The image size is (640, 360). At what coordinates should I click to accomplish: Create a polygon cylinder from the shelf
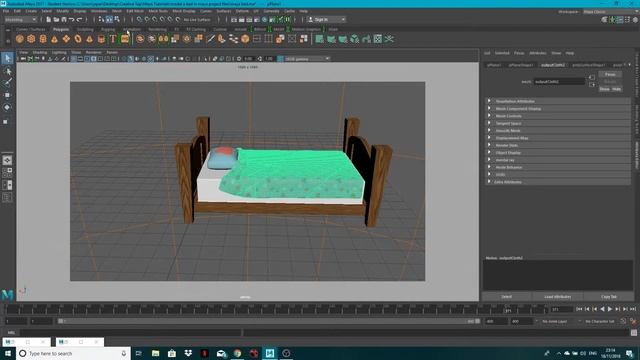[x=43, y=39]
